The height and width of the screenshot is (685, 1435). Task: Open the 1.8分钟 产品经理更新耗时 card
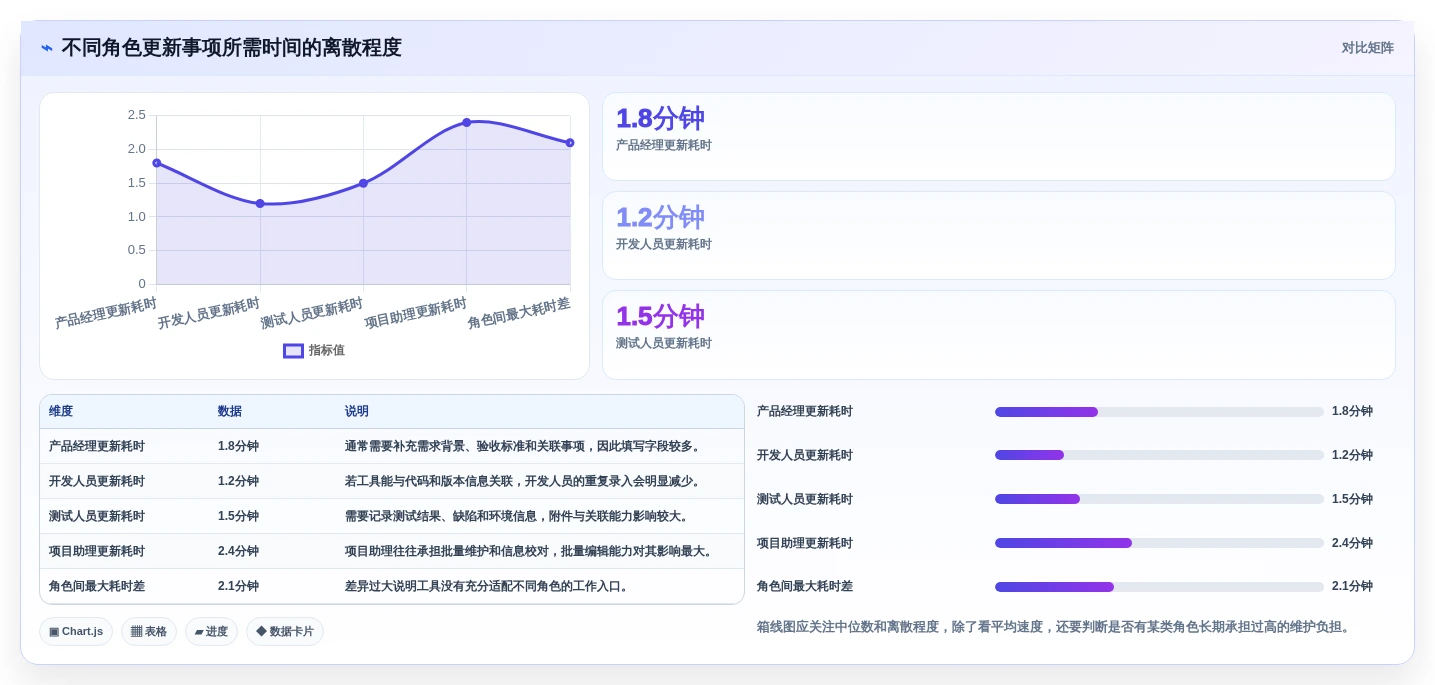[998, 137]
